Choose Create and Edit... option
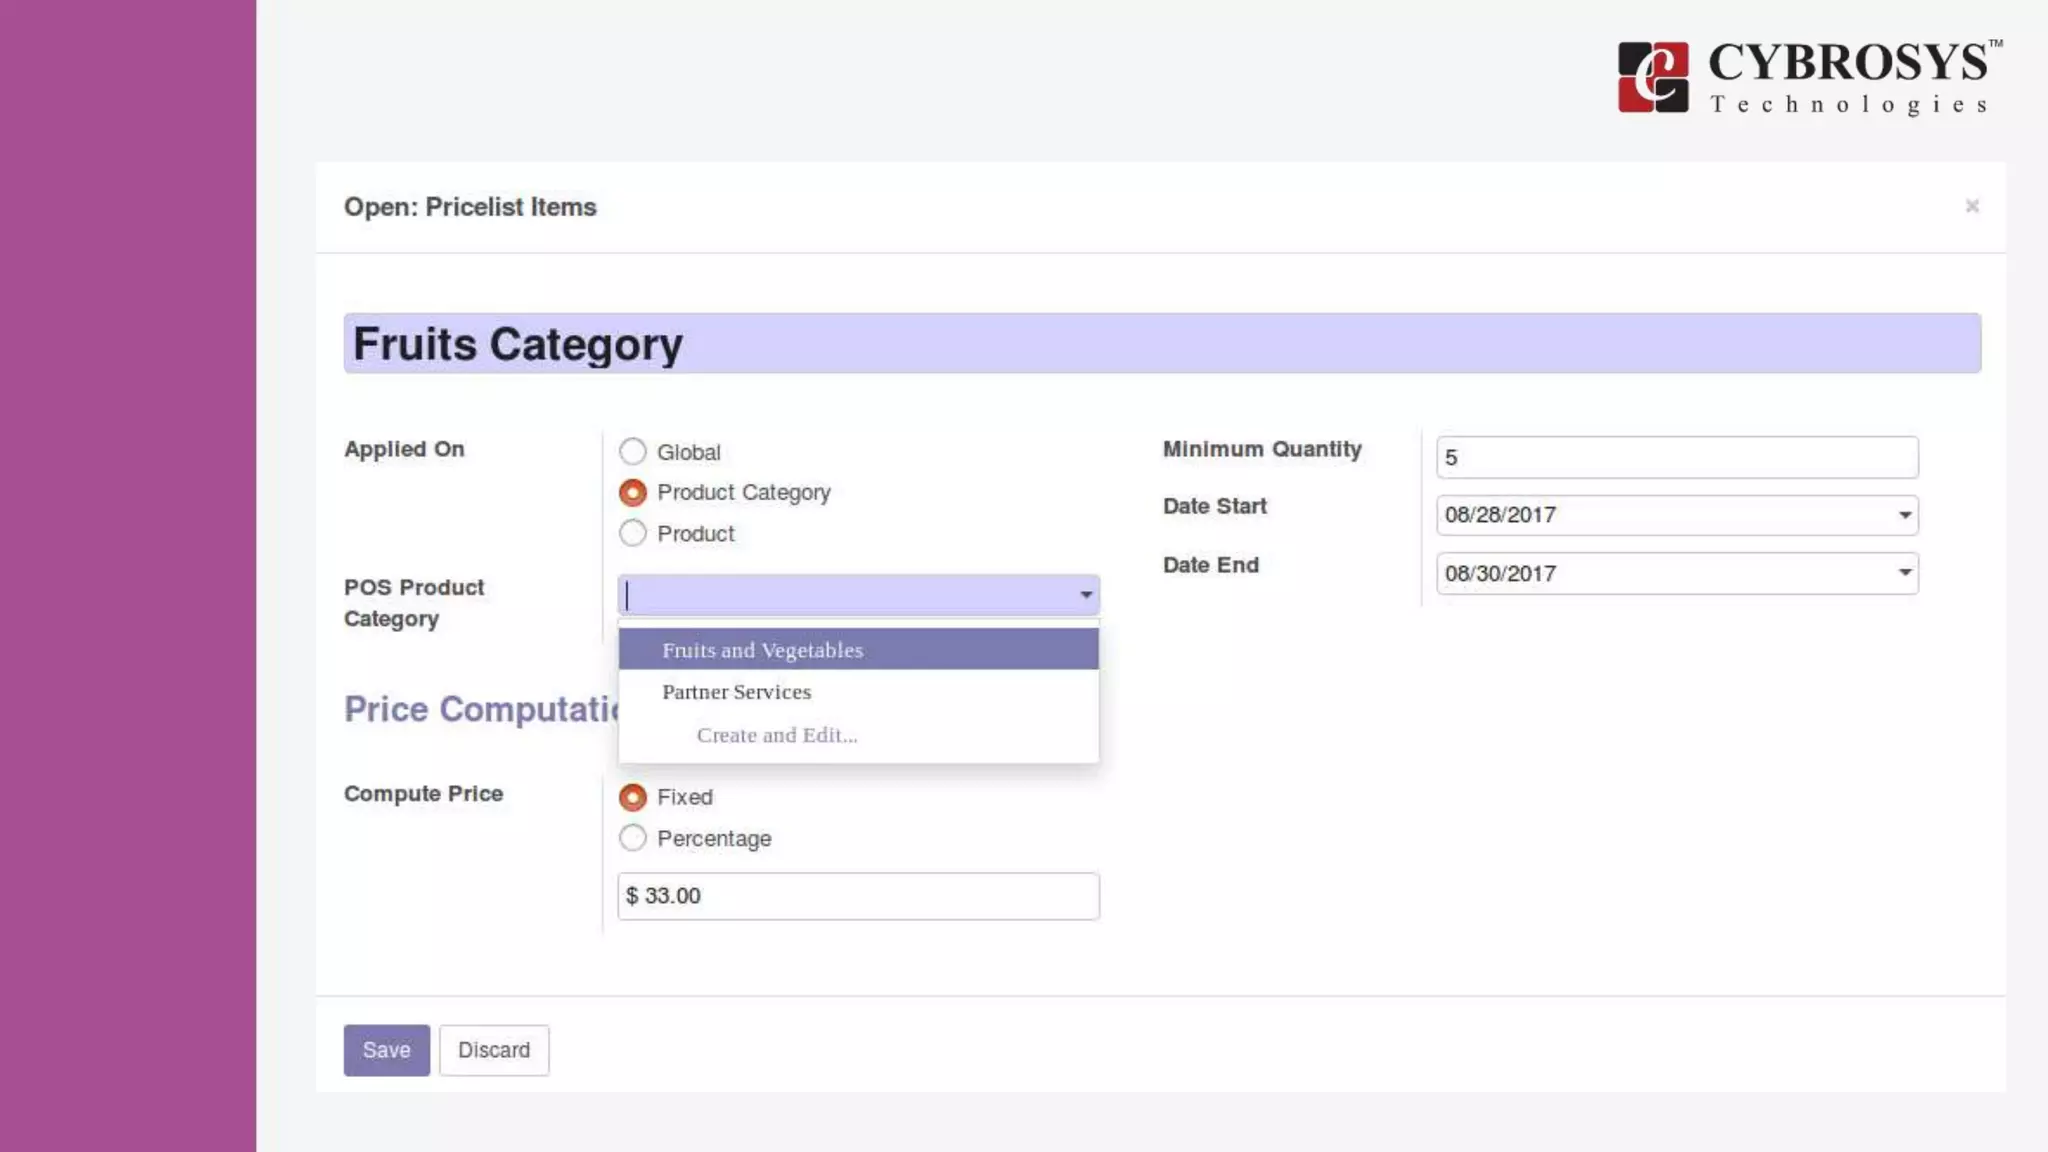The image size is (2048, 1152). pos(776,735)
